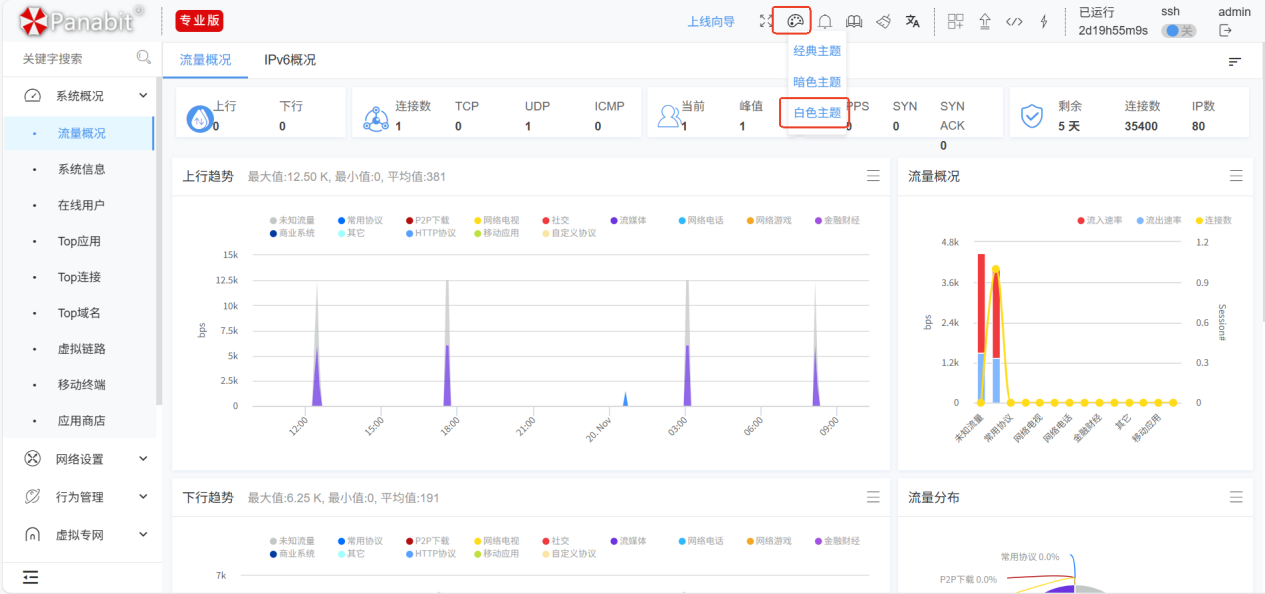The height and width of the screenshot is (594, 1265).
Task: Click the search magnifier icon in sidebar
Action: 143,59
